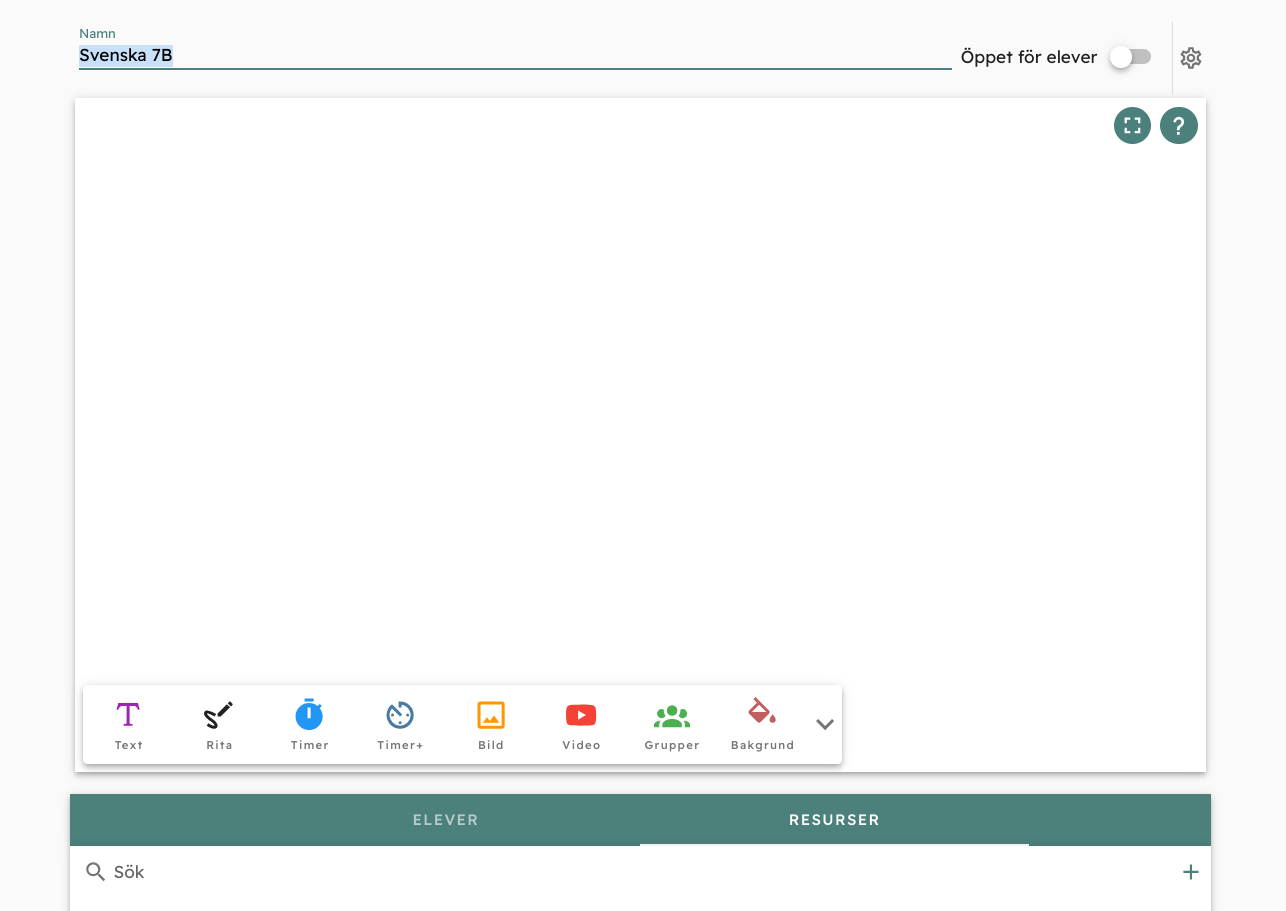This screenshot has height=911, width=1286.
Task: Click the Sök search field
Action: click(x=640, y=872)
